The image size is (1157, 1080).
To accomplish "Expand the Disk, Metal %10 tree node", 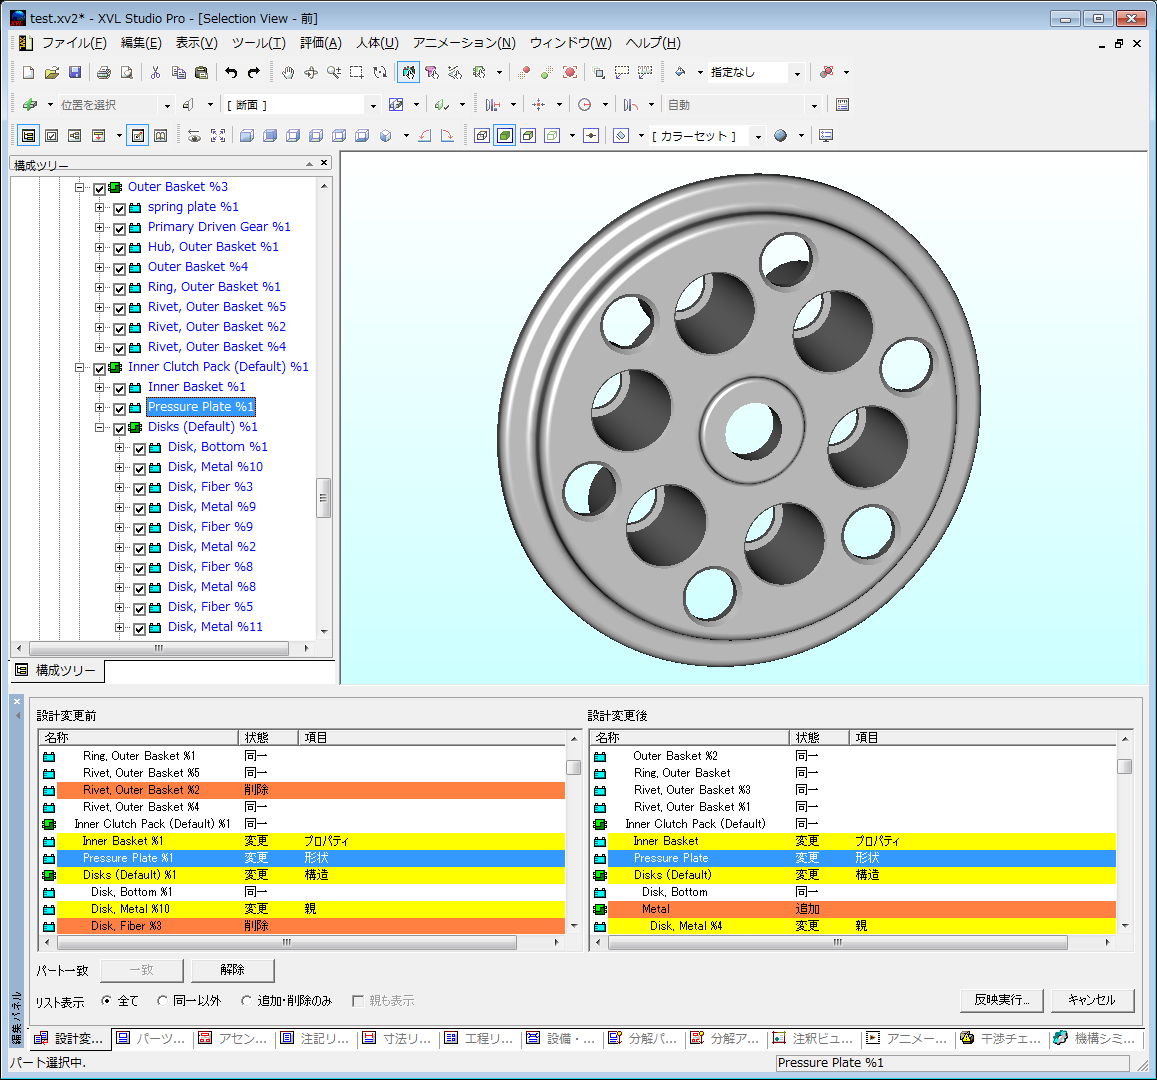I will (x=119, y=467).
